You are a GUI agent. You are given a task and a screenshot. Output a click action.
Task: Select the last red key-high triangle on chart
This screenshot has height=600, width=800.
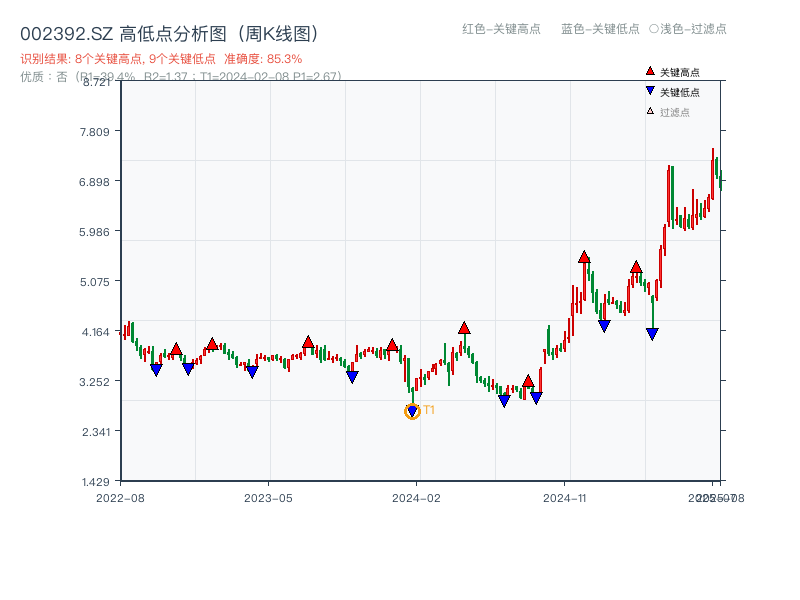coord(636,267)
